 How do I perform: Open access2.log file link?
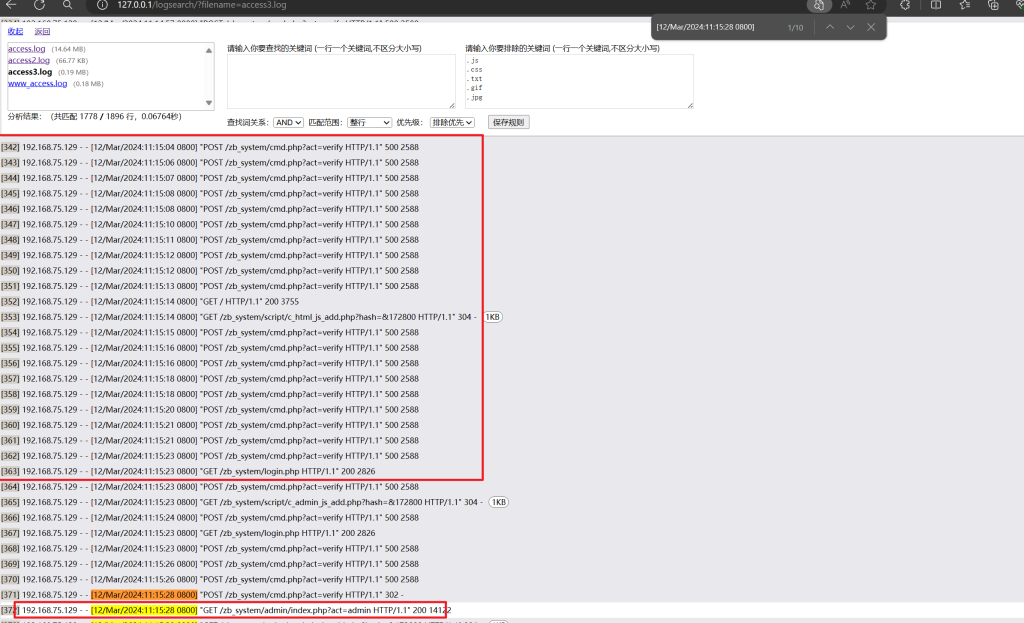pyautogui.click(x=28, y=60)
